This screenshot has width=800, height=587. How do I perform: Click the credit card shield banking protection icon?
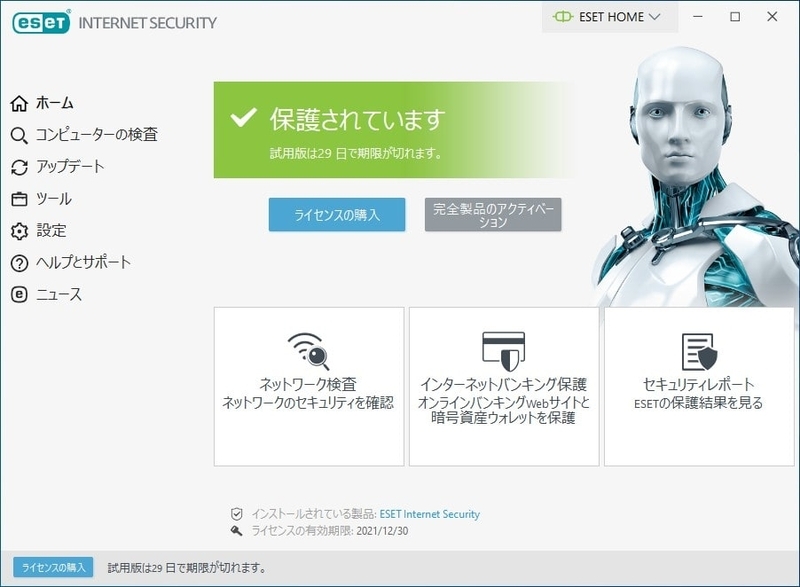504,351
